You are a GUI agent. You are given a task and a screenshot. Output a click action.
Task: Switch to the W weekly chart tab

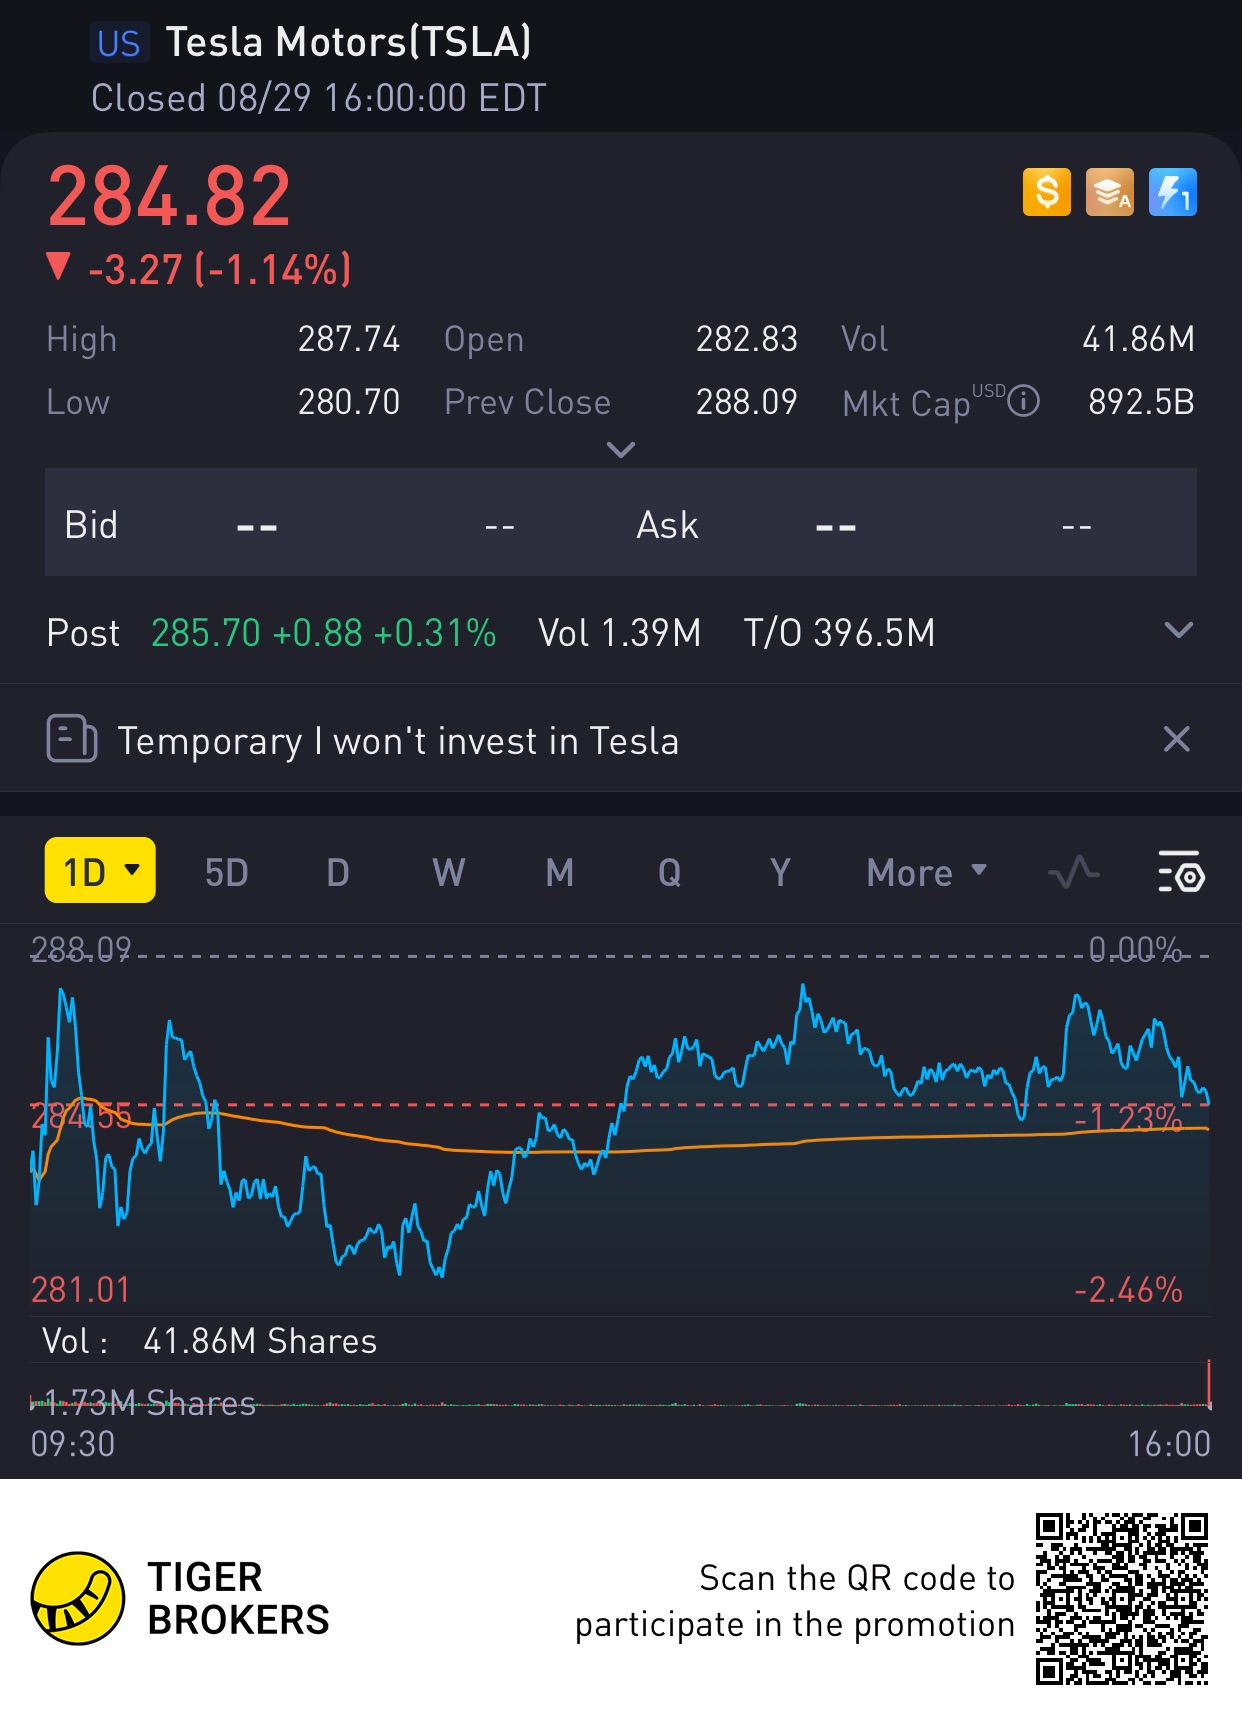(x=448, y=872)
